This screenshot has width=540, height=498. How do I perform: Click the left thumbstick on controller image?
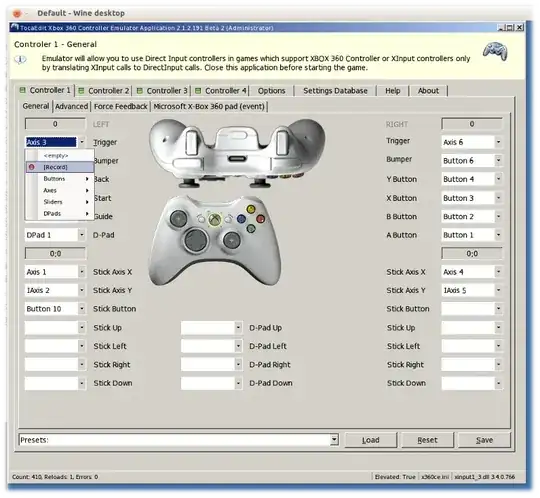[x=178, y=218]
